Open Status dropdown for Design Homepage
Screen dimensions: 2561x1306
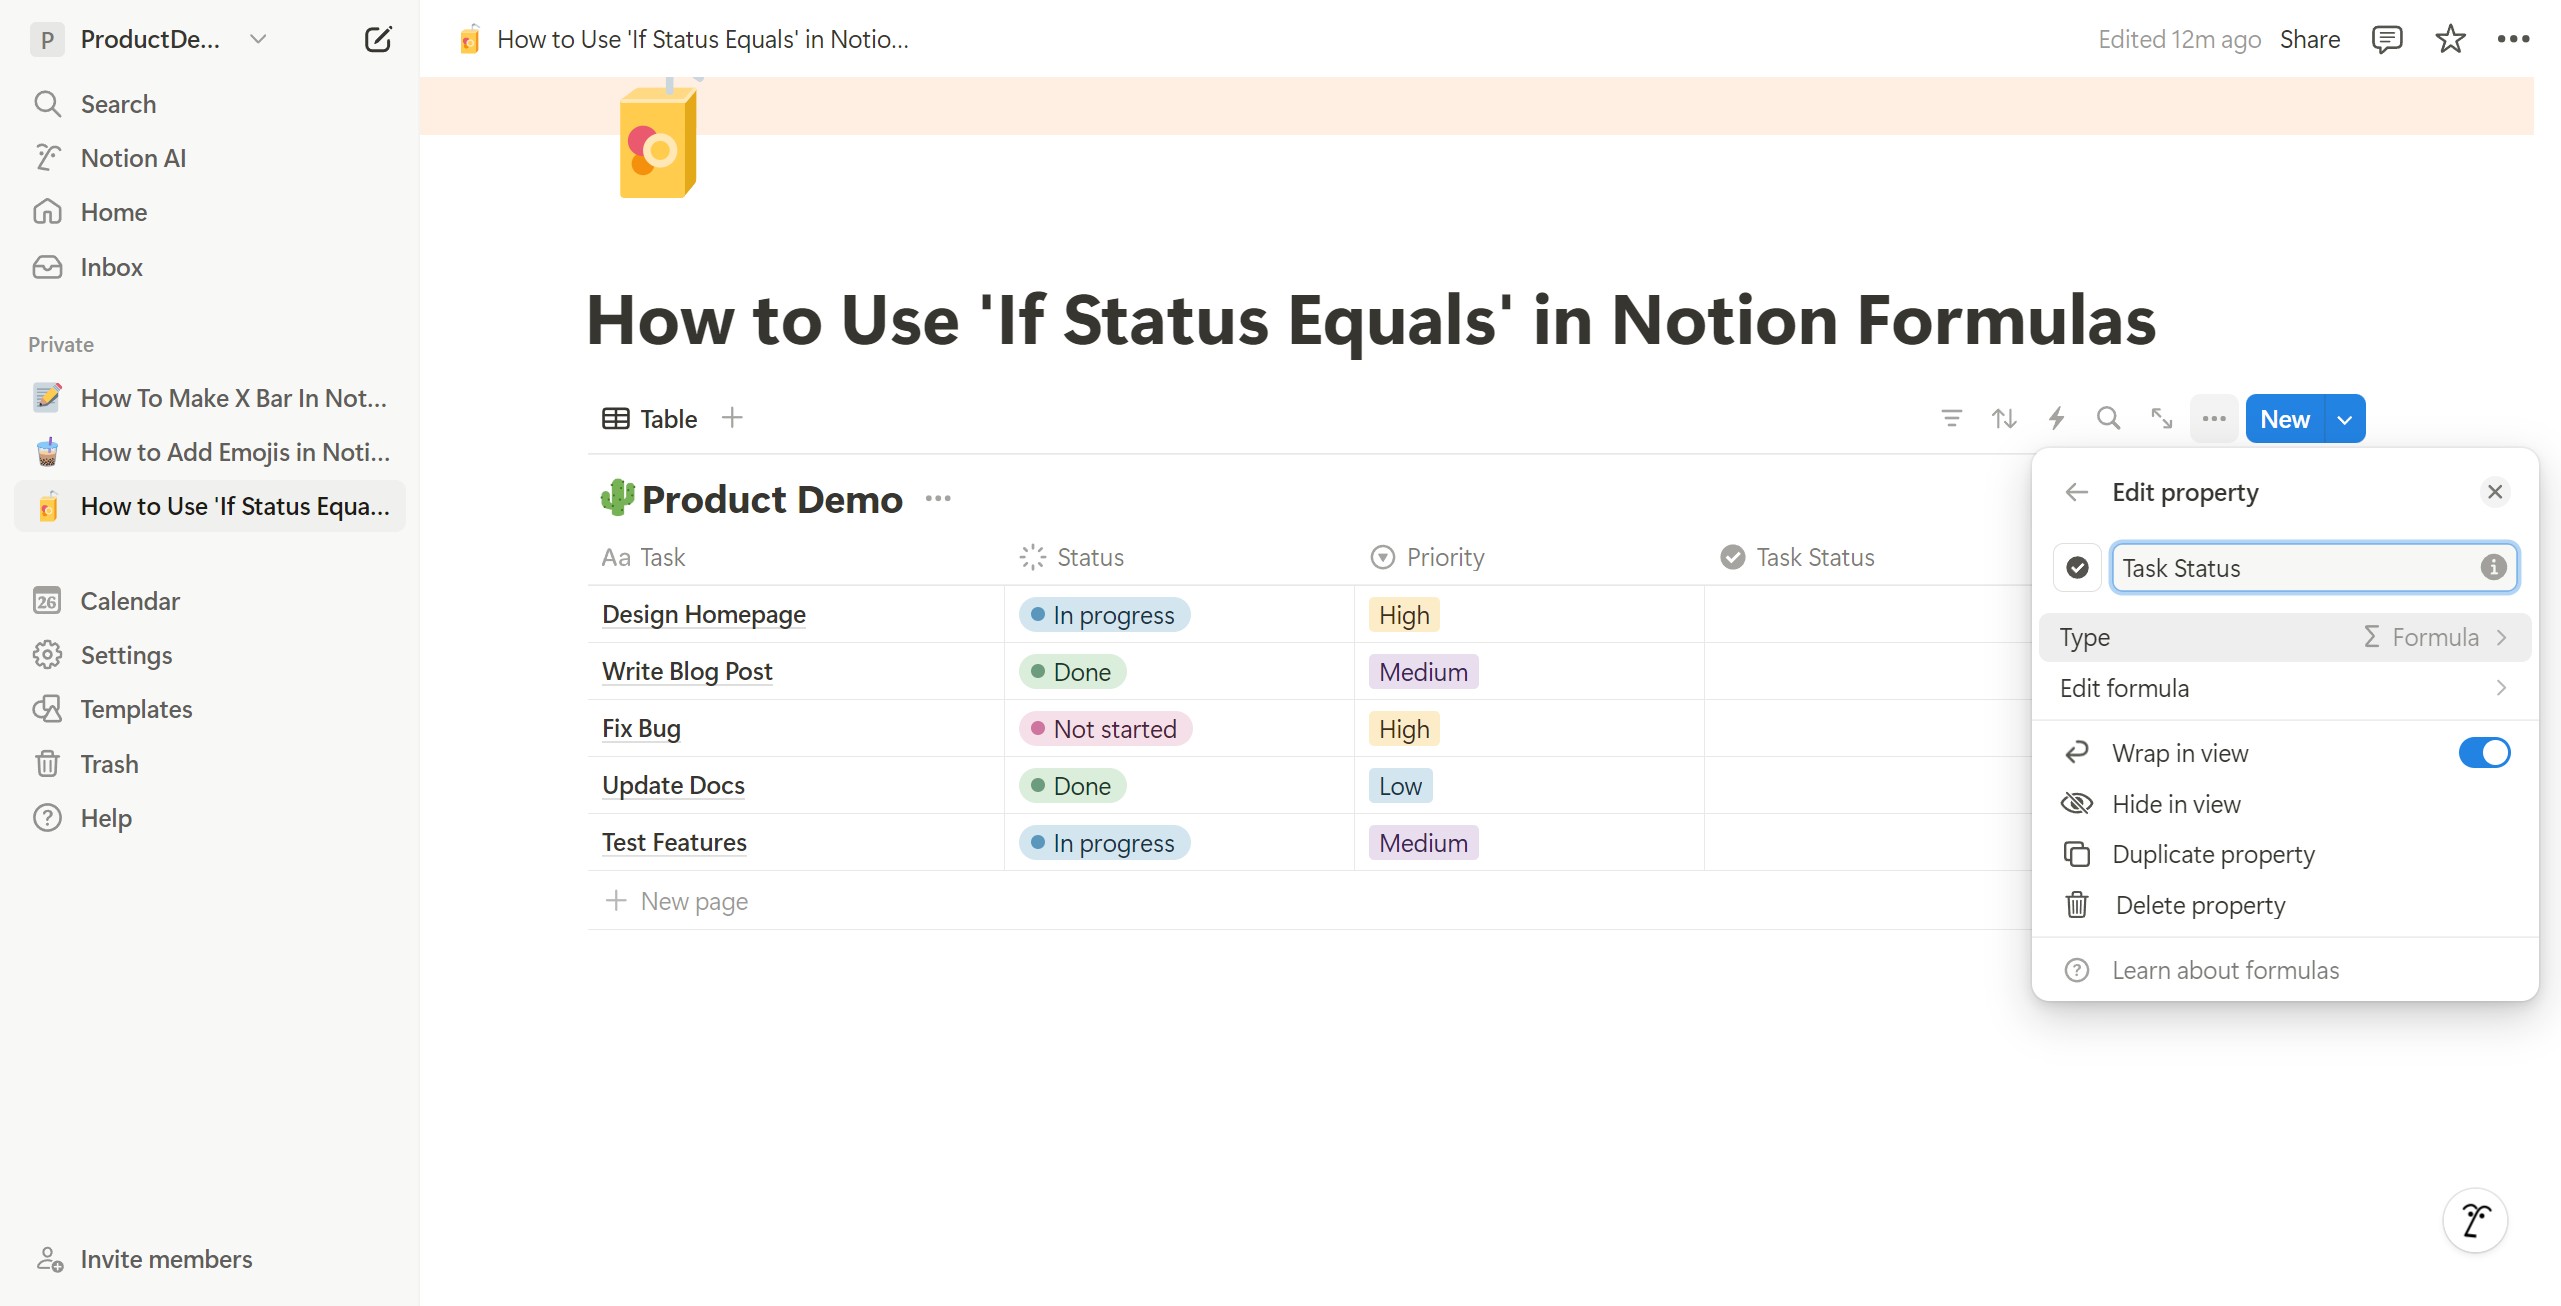coord(1104,615)
